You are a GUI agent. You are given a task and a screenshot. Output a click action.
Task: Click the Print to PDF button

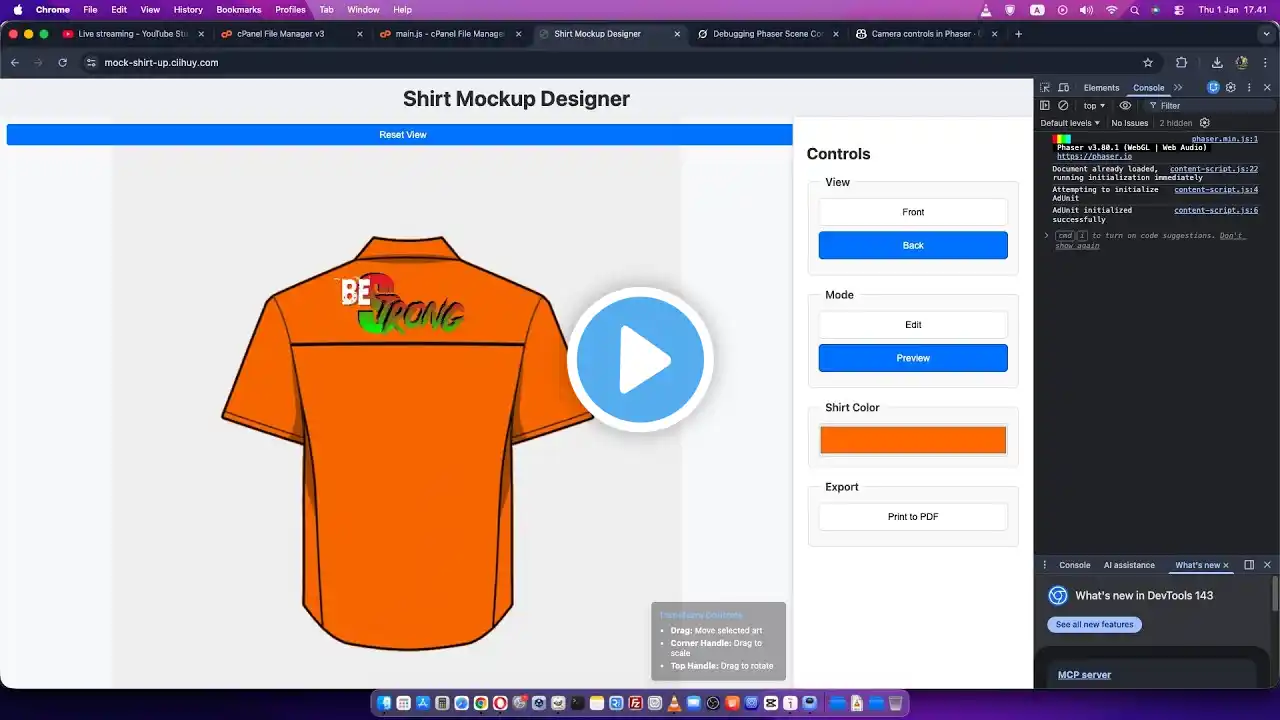(x=913, y=517)
